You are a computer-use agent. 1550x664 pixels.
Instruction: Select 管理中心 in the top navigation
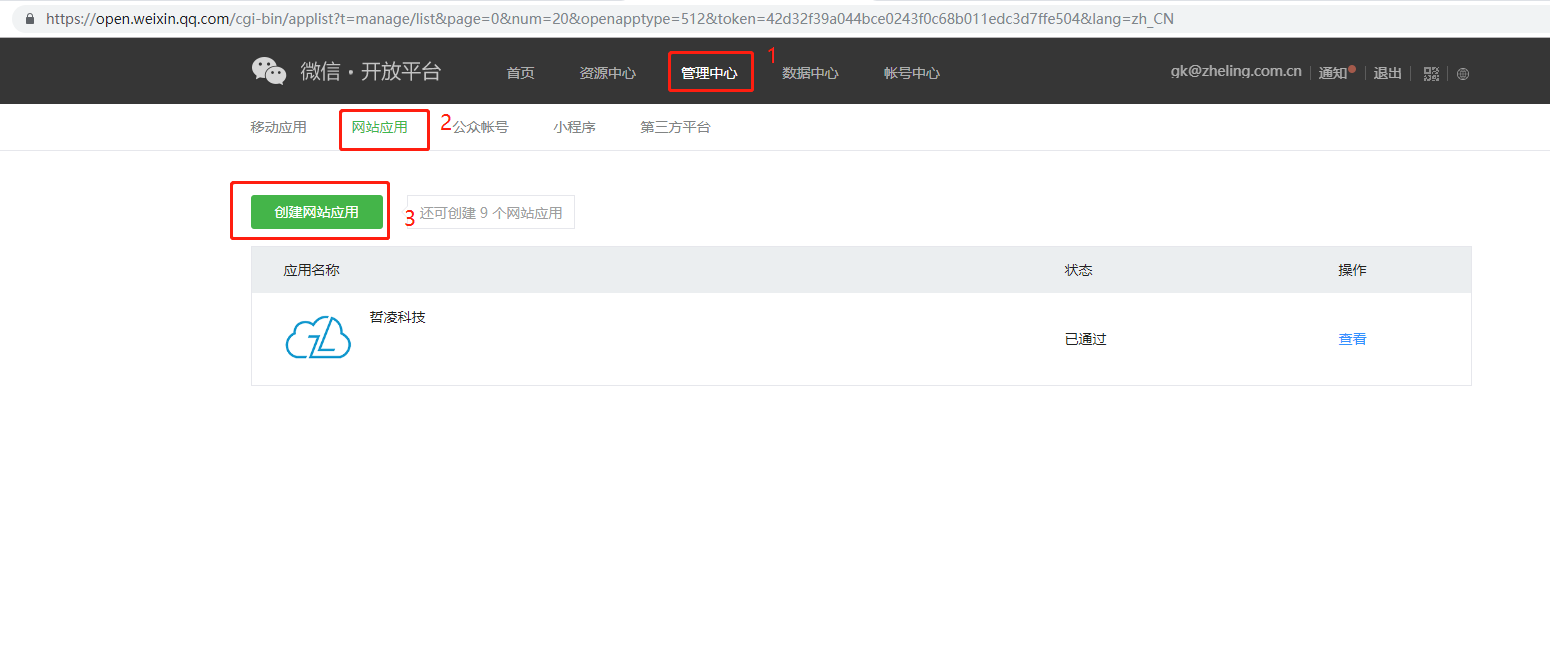pyautogui.click(x=709, y=73)
